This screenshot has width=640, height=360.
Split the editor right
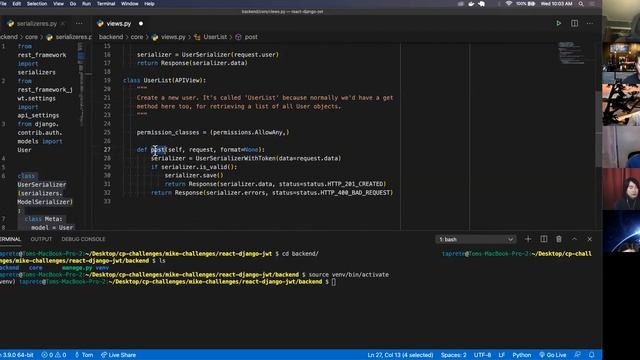point(574,23)
